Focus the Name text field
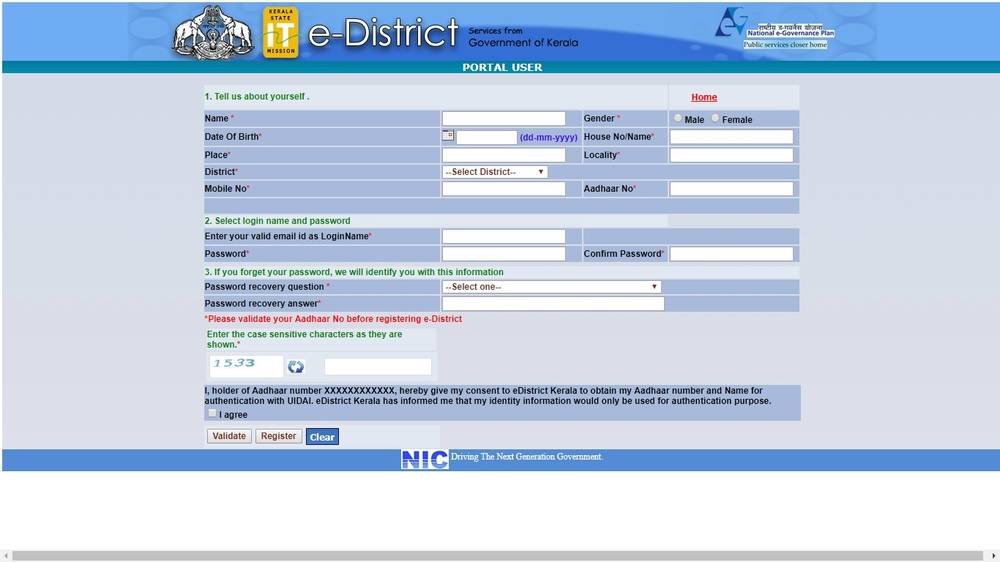 (503, 118)
